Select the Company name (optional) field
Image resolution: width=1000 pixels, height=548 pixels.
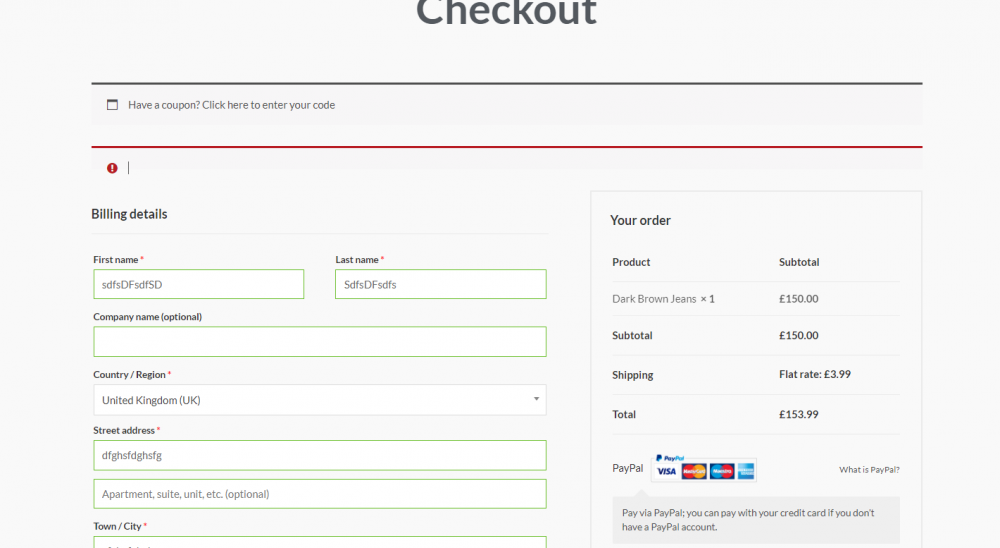(320, 342)
